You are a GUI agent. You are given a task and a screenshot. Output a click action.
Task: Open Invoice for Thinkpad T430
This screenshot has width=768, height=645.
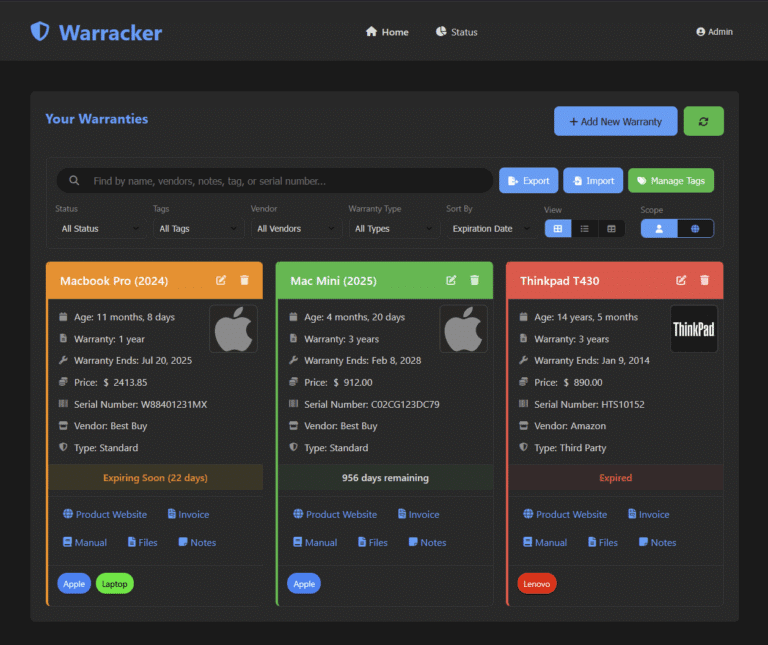pyautogui.click(x=648, y=514)
